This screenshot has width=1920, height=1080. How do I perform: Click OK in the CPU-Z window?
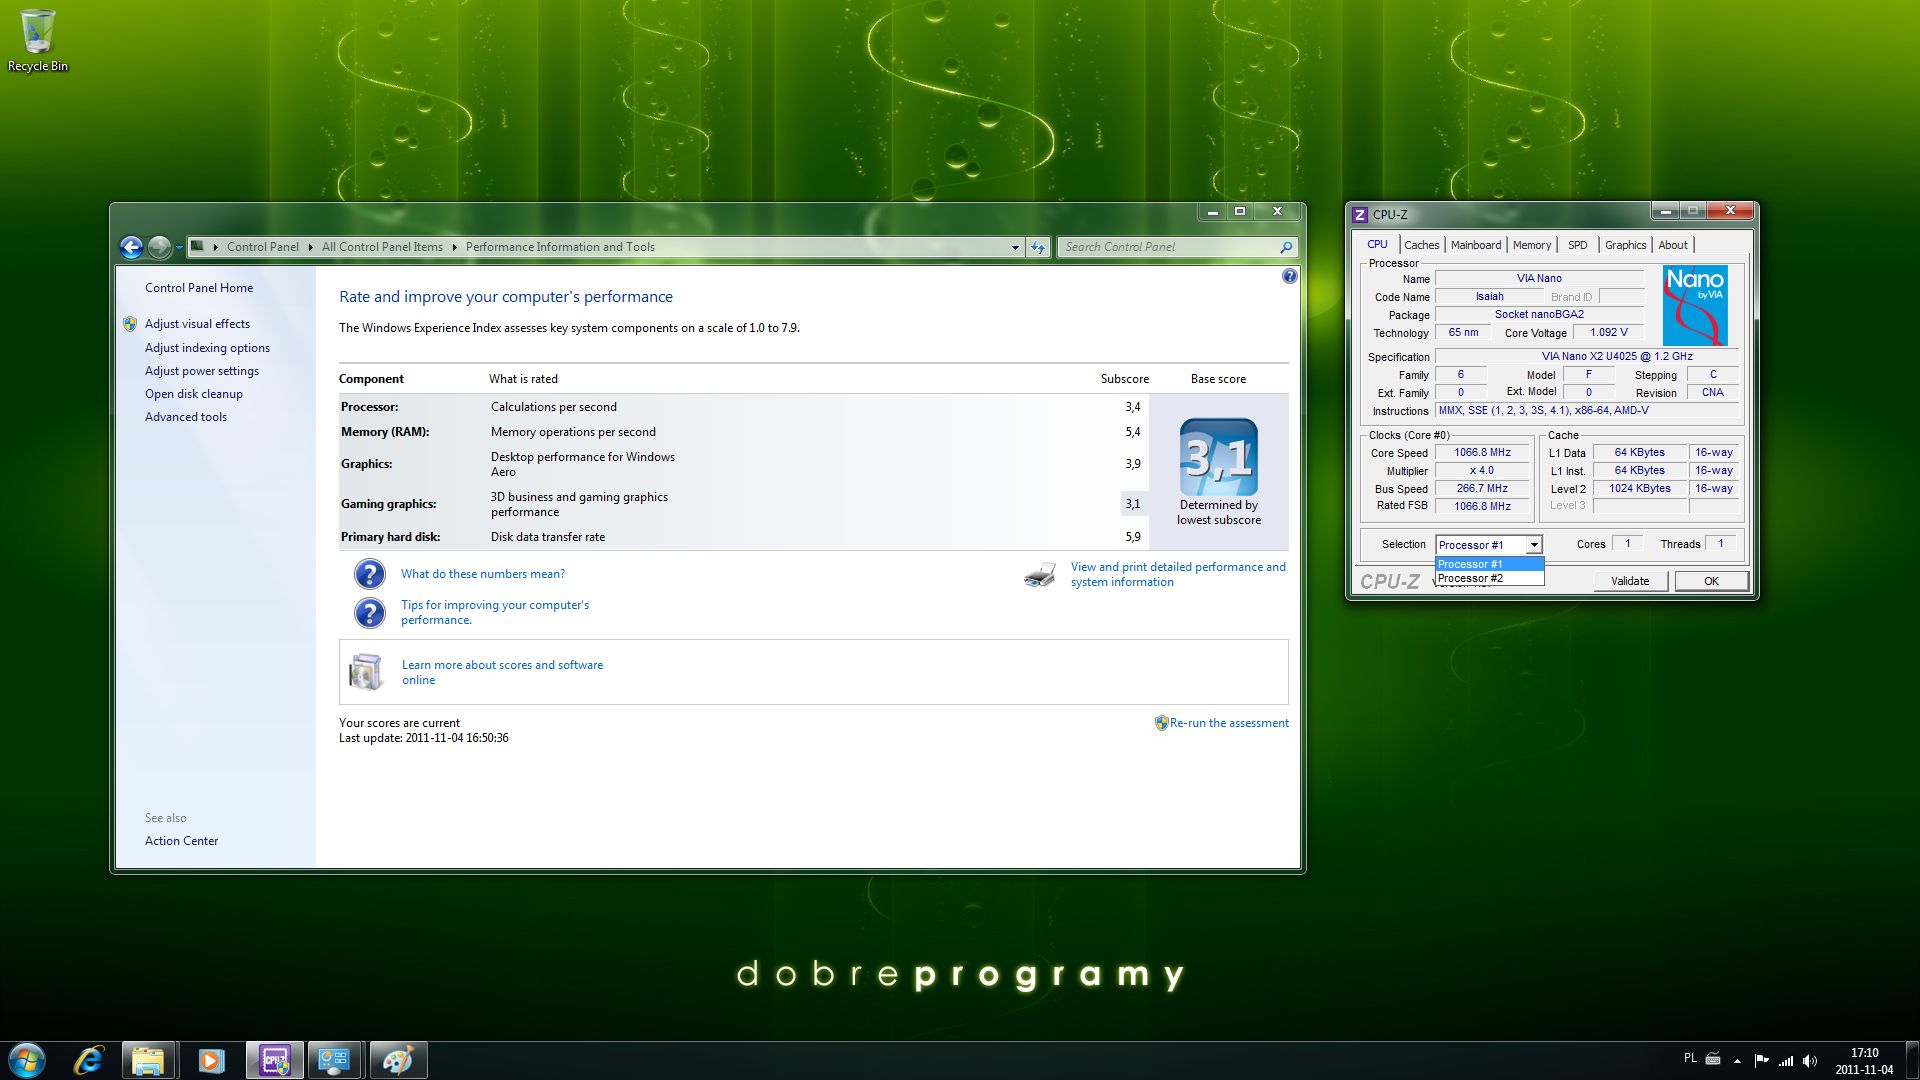(x=1711, y=581)
